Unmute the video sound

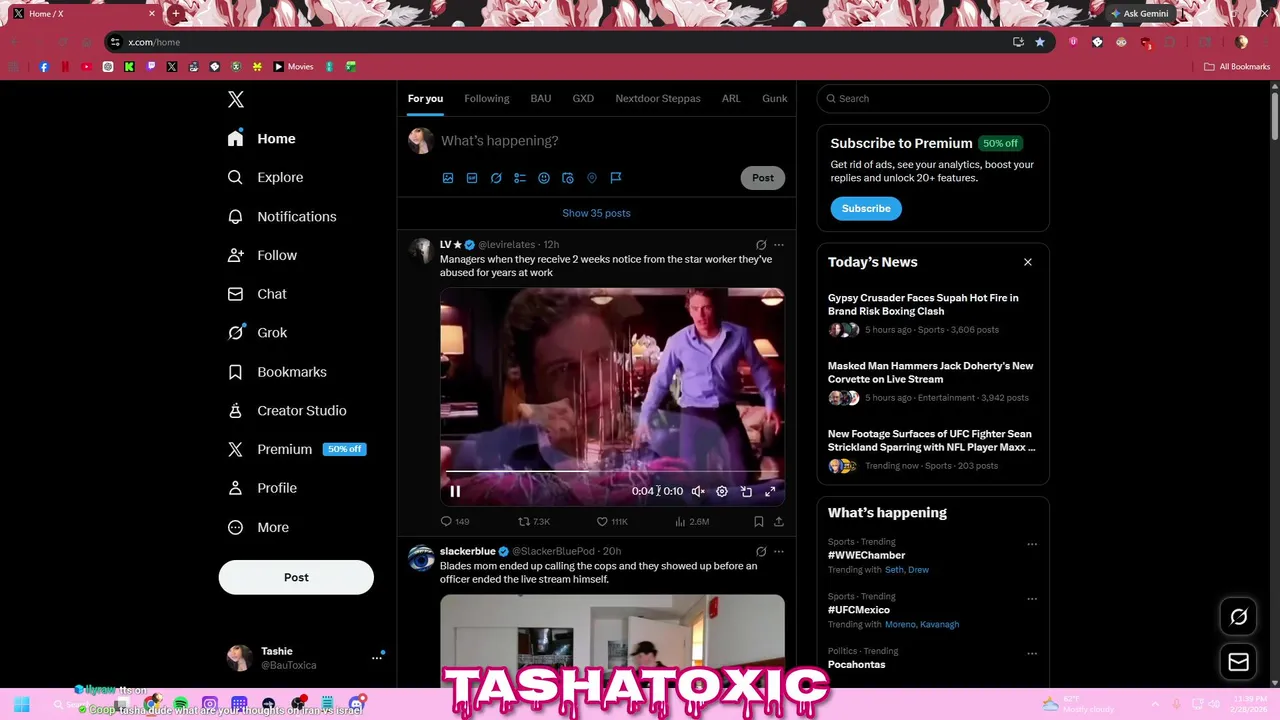(698, 491)
